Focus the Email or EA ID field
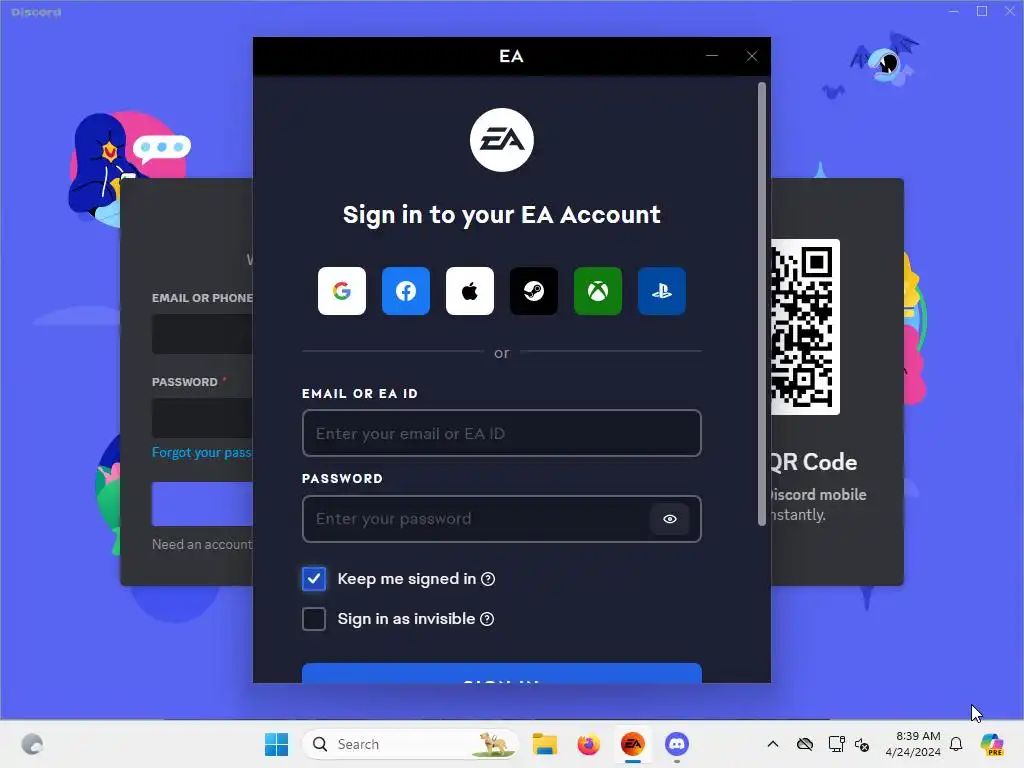1024x768 pixels. click(502, 433)
